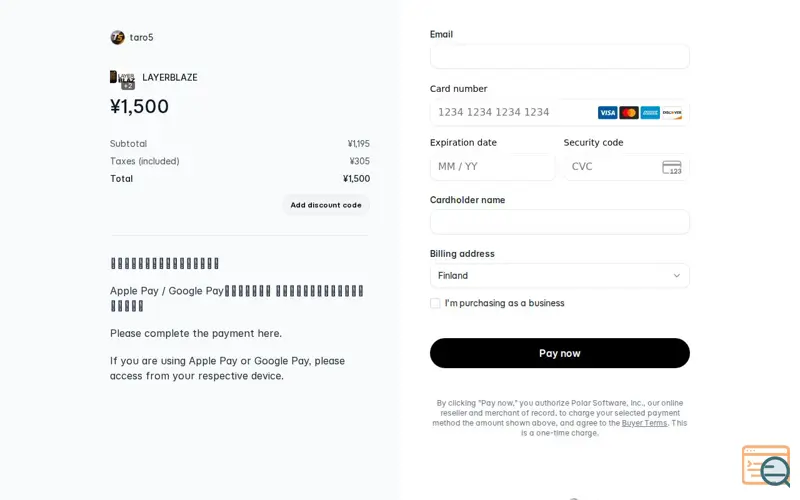
Task: Click the MM / YY expiration field
Action: (x=493, y=167)
